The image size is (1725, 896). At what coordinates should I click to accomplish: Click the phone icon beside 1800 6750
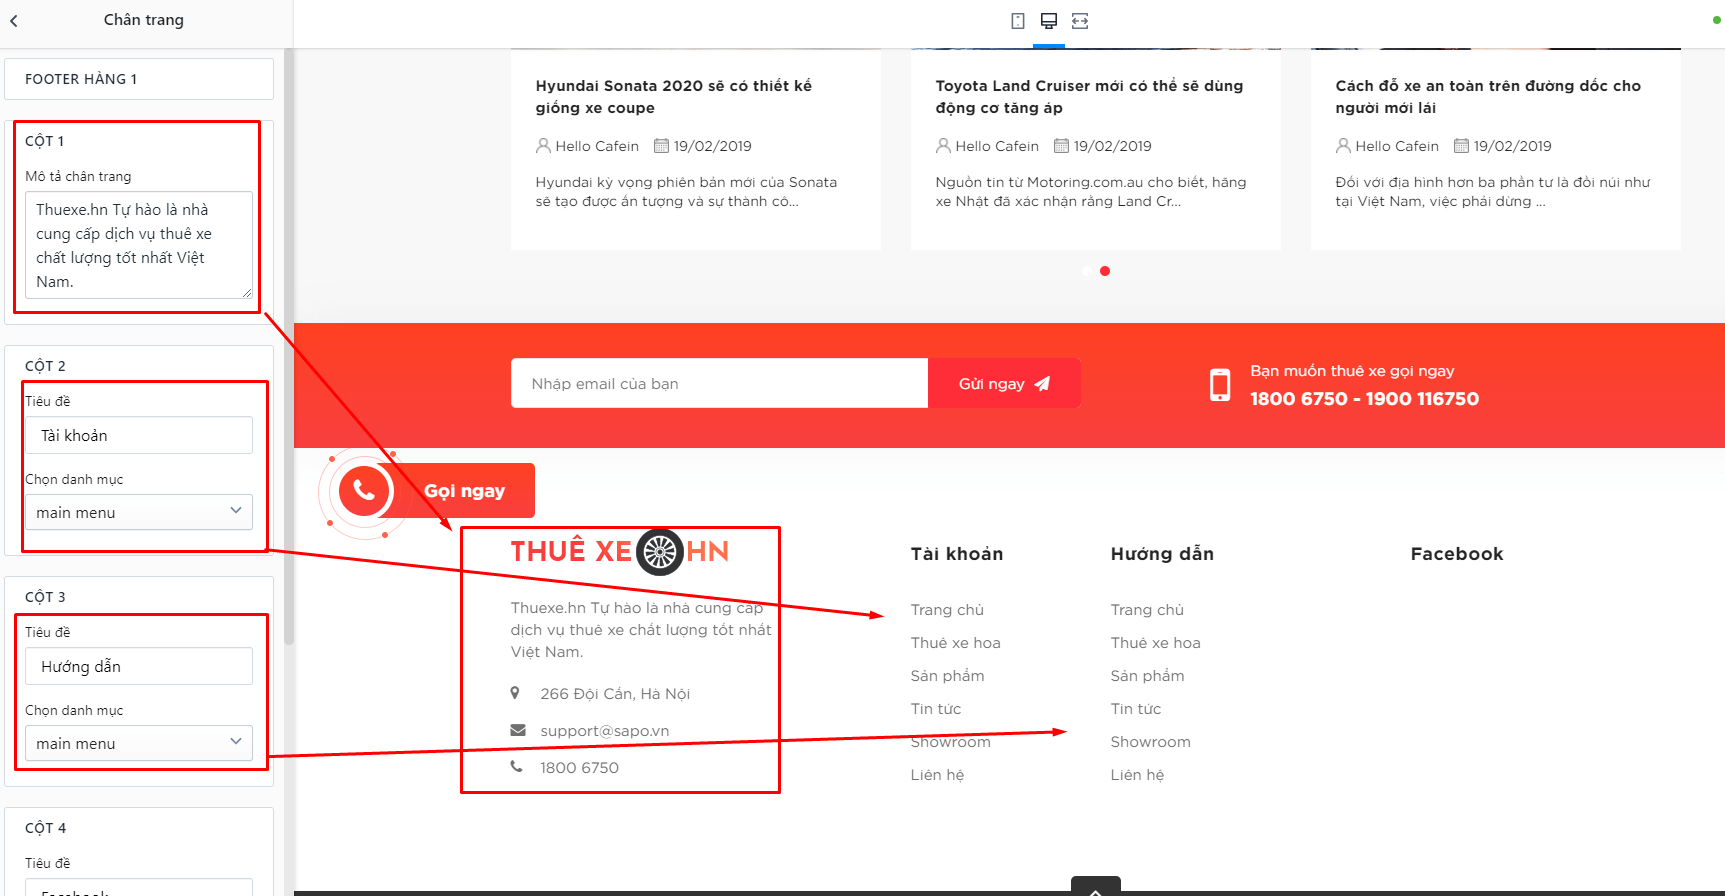[x=517, y=767]
